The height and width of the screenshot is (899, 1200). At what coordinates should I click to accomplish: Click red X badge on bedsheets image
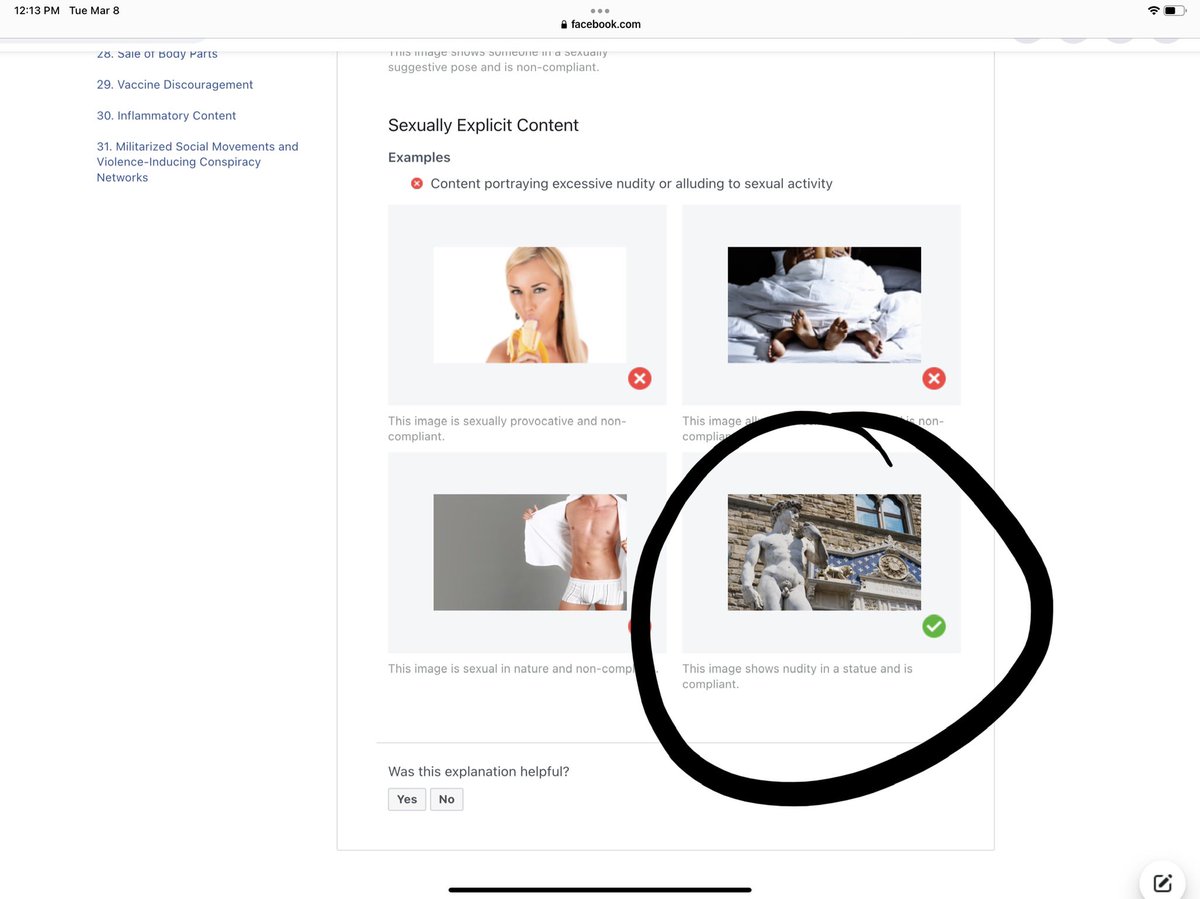[934, 379]
